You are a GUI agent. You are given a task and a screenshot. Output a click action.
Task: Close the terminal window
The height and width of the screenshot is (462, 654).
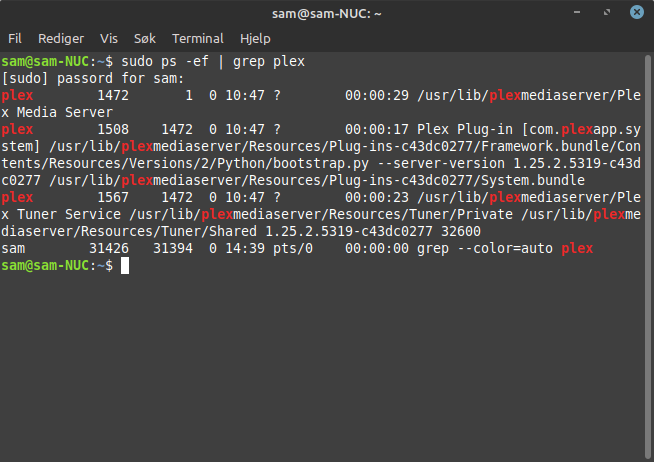point(636,12)
